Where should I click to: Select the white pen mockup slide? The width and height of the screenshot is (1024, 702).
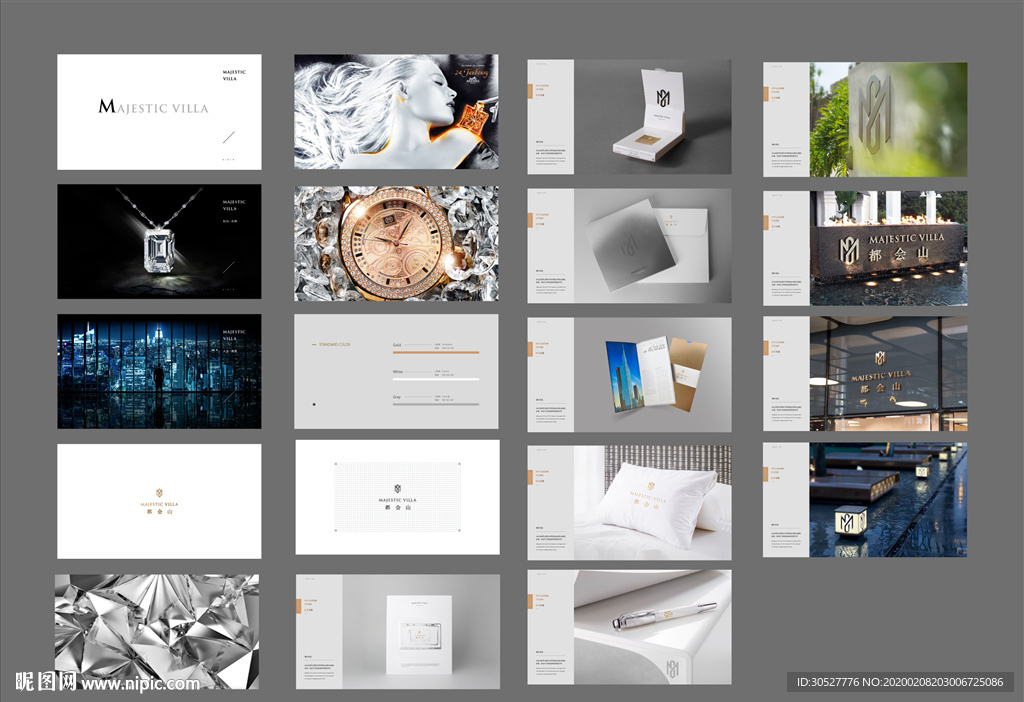629,627
